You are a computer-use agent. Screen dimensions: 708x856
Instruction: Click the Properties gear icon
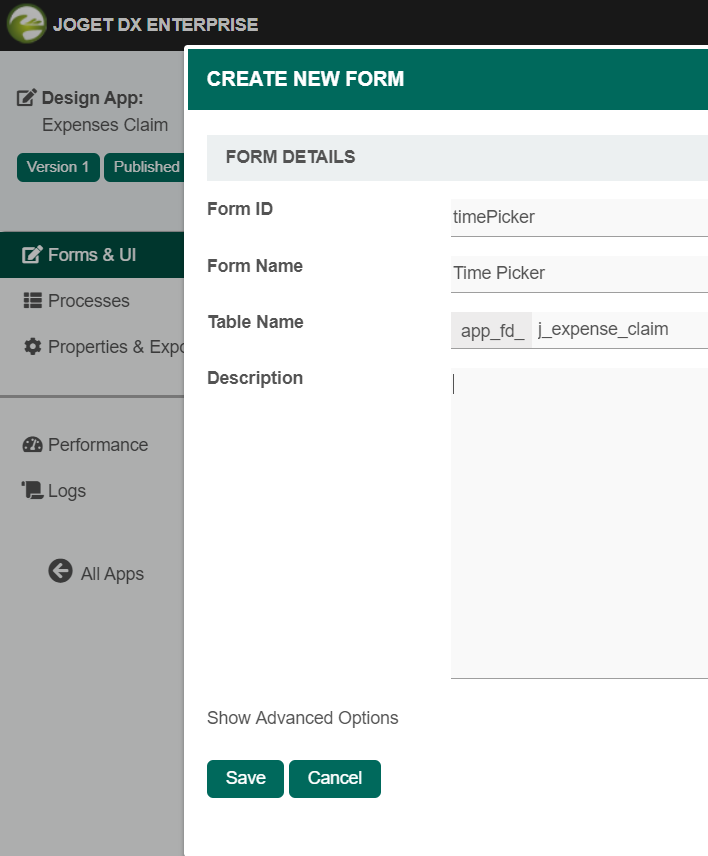coord(33,346)
